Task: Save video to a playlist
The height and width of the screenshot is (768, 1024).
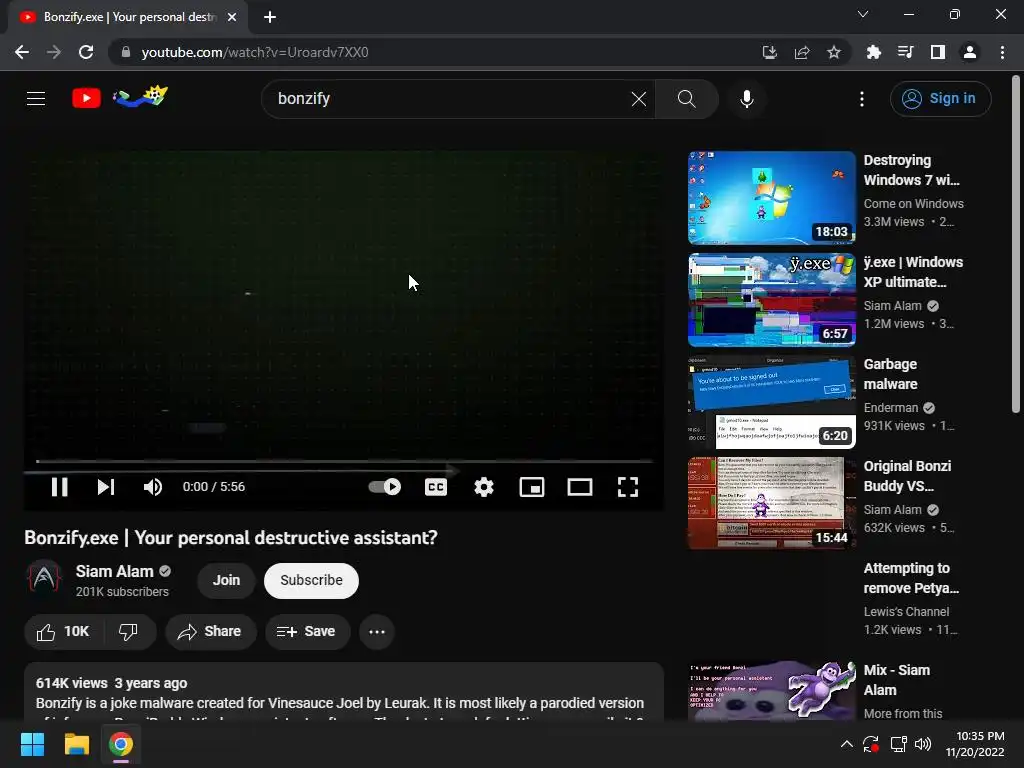Action: tap(307, 632)
